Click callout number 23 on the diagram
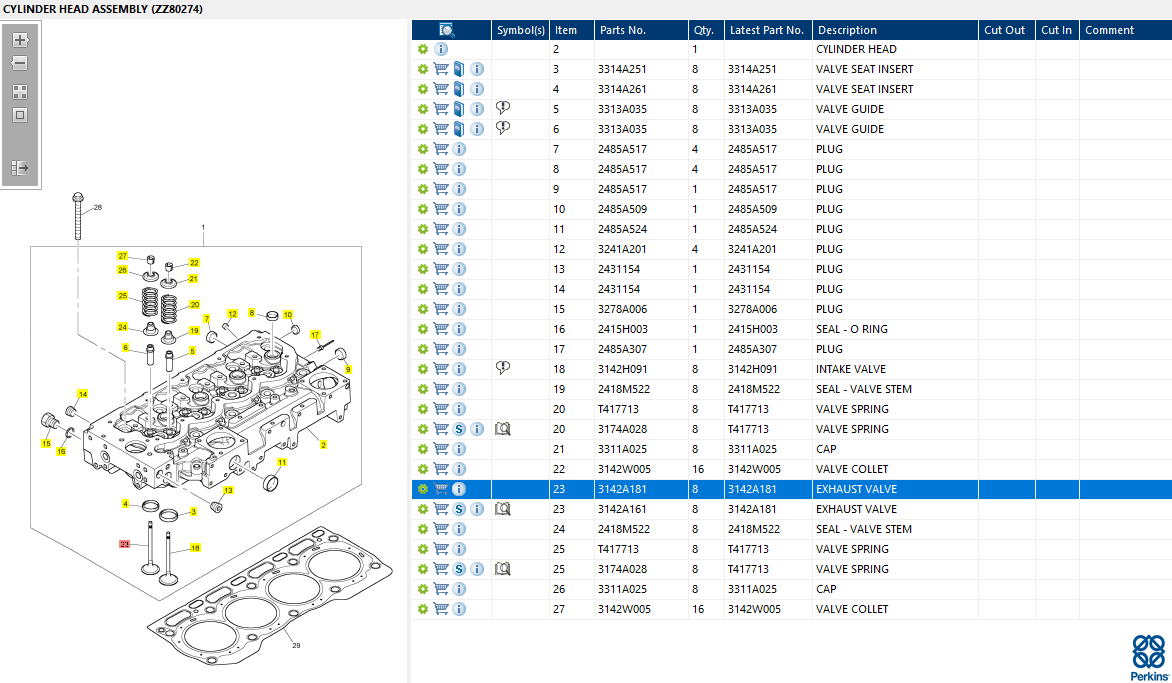 125,544
